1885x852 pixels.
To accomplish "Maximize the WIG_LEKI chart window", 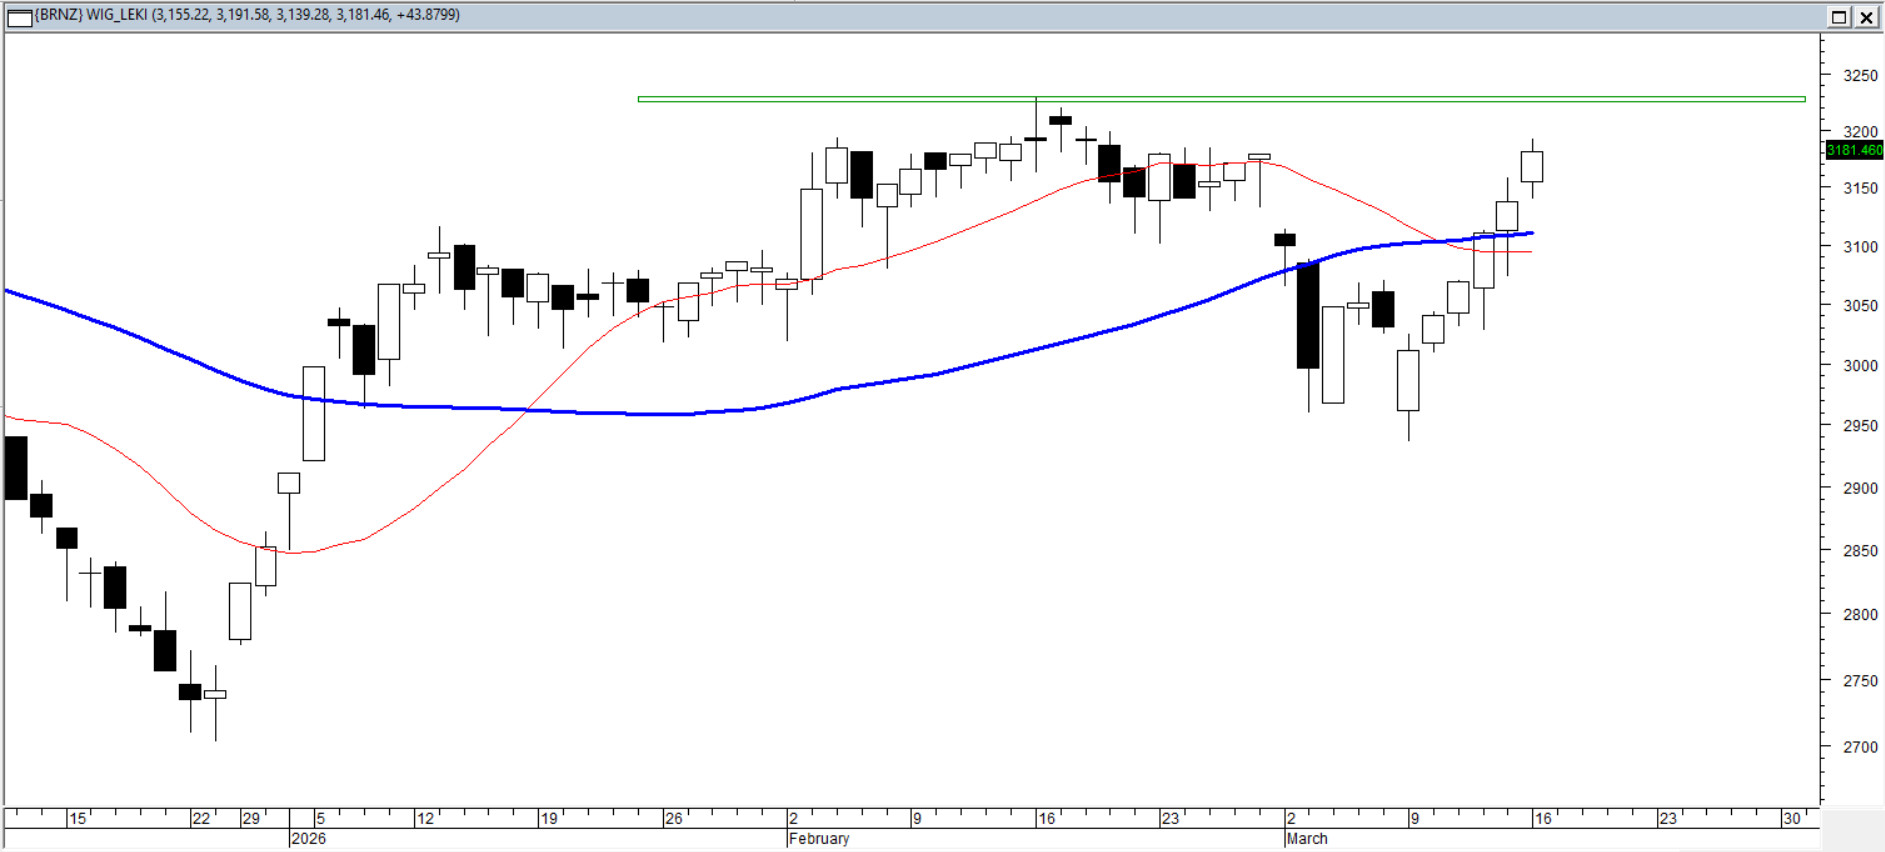I will tap(1839, 17).
